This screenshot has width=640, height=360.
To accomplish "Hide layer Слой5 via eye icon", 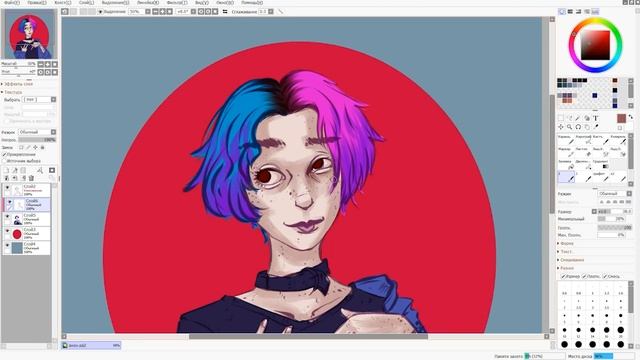I will click(7, 216).
